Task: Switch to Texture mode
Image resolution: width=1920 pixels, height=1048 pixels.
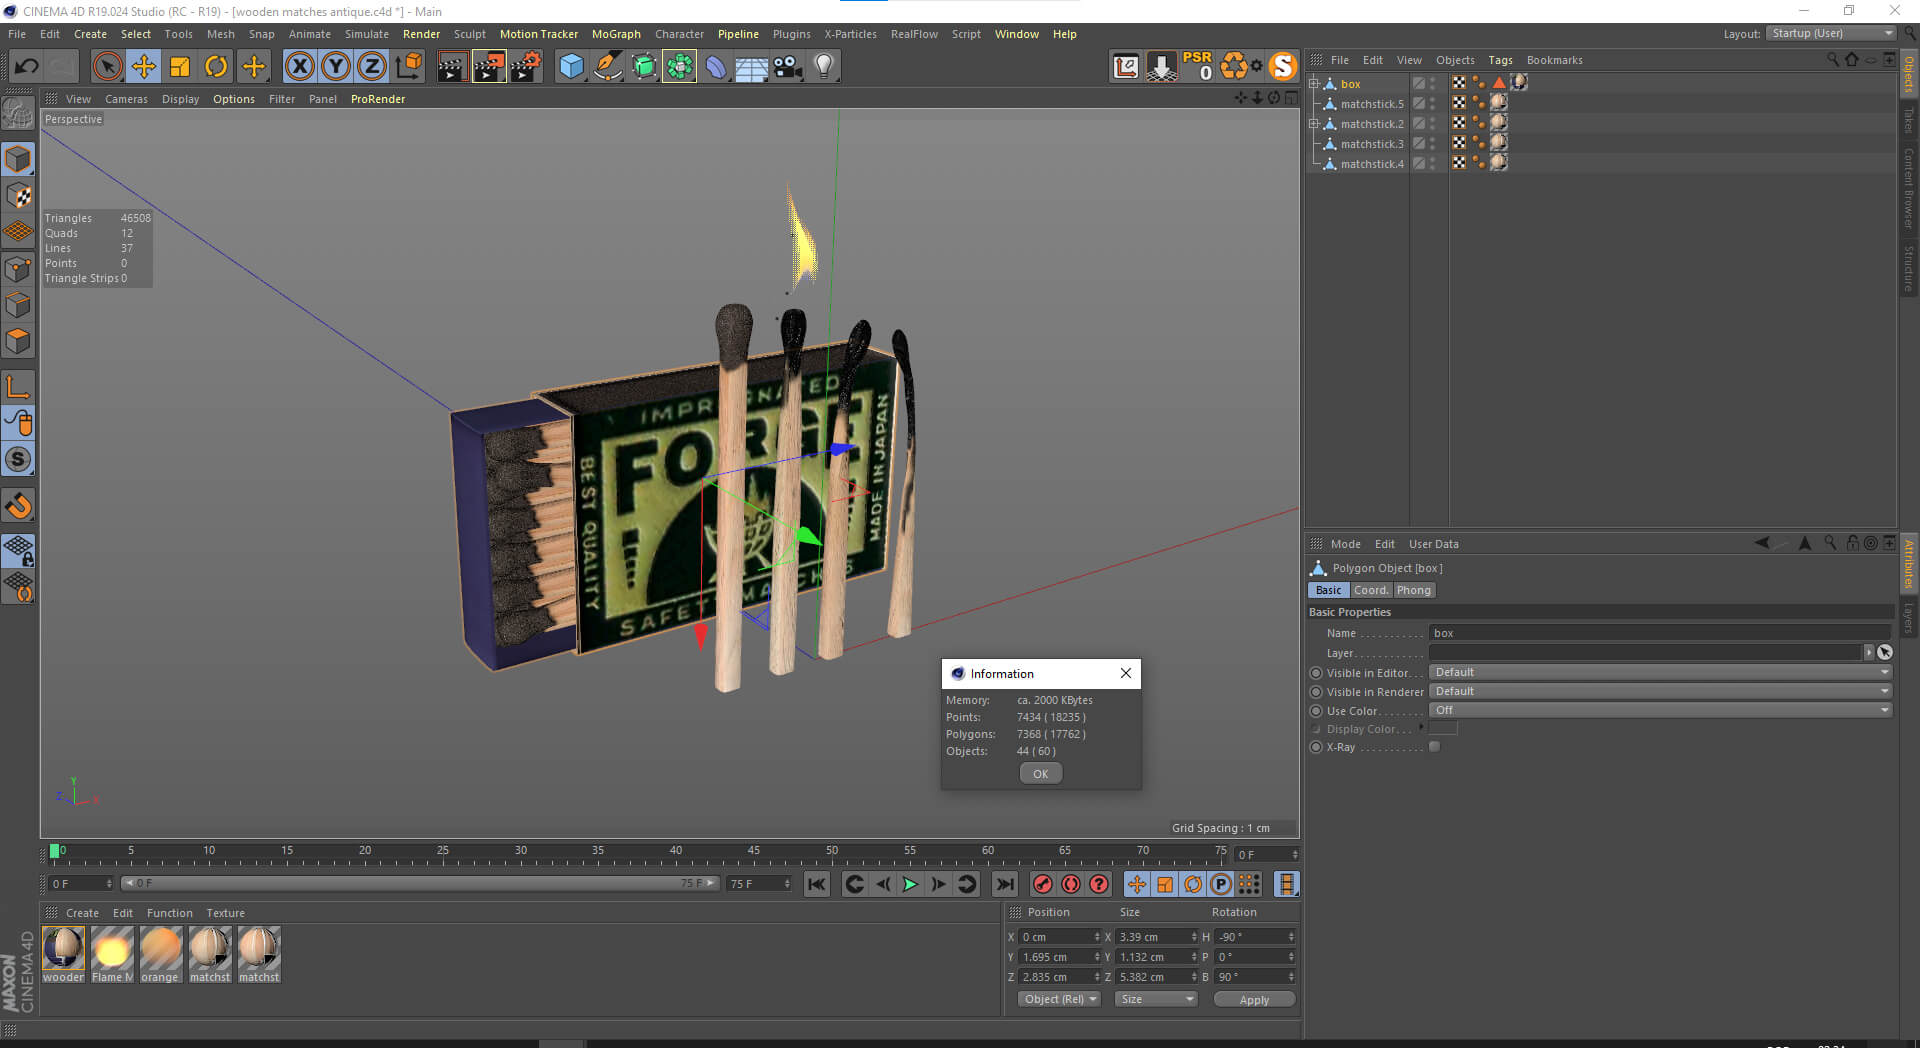Action: (18, 196)
